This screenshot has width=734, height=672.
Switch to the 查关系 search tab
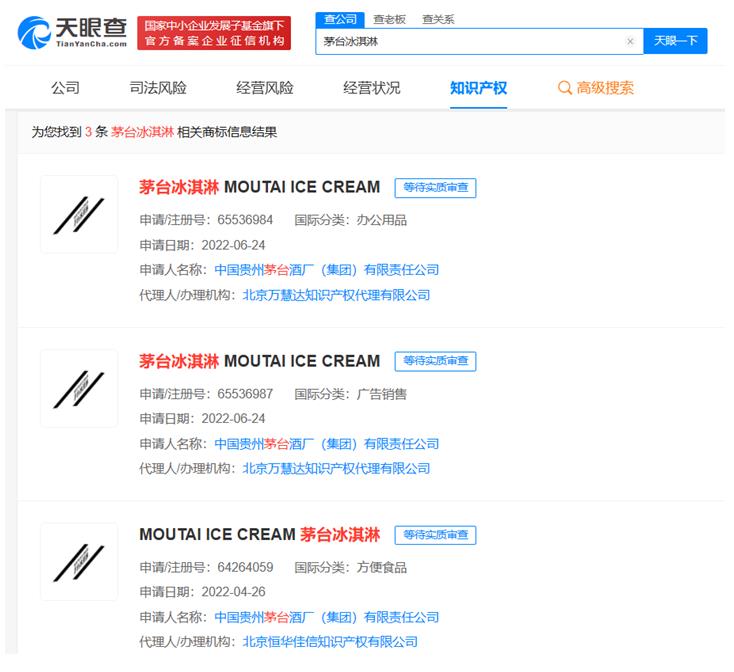(x=438, y=19)
